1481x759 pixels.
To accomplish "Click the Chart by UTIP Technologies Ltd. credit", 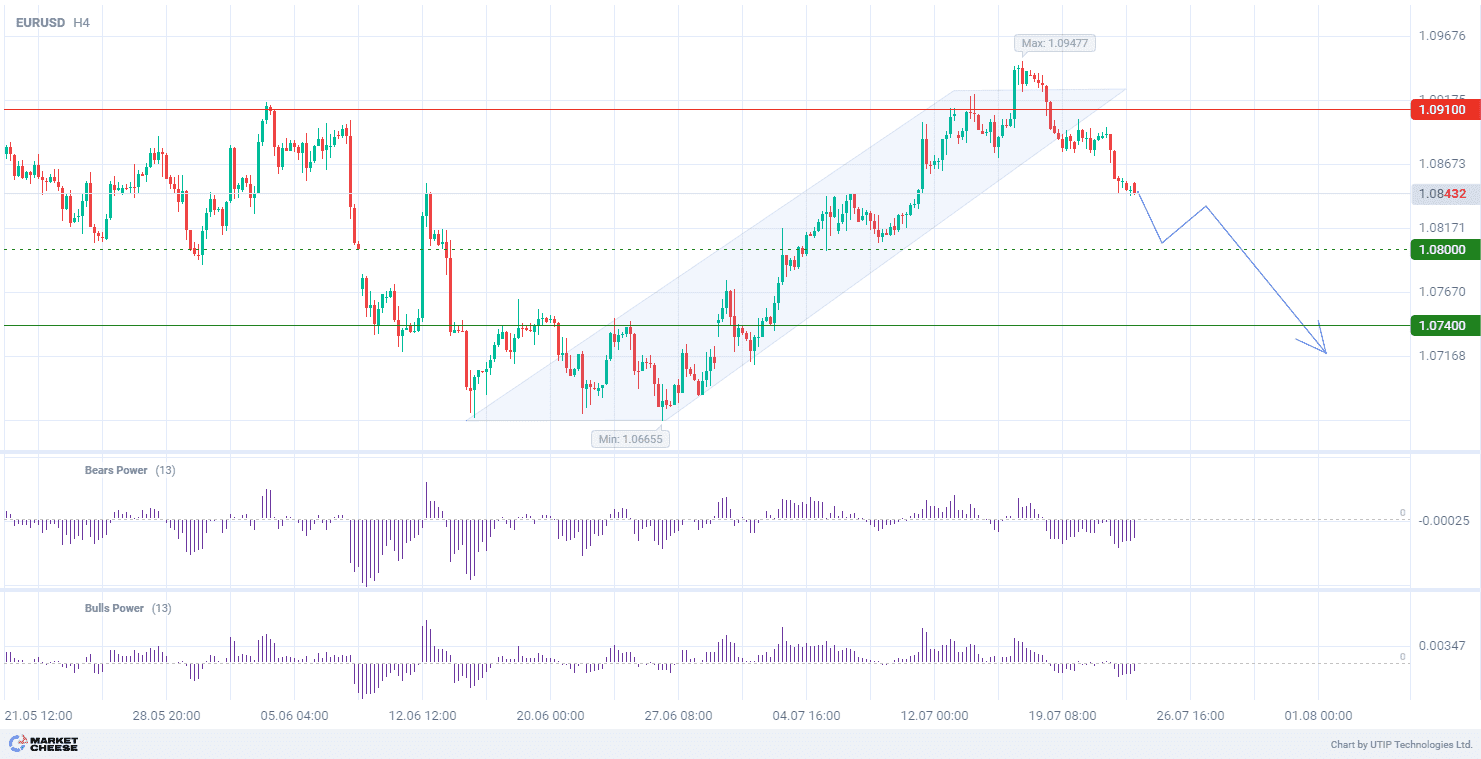I will click(1401, 745).
